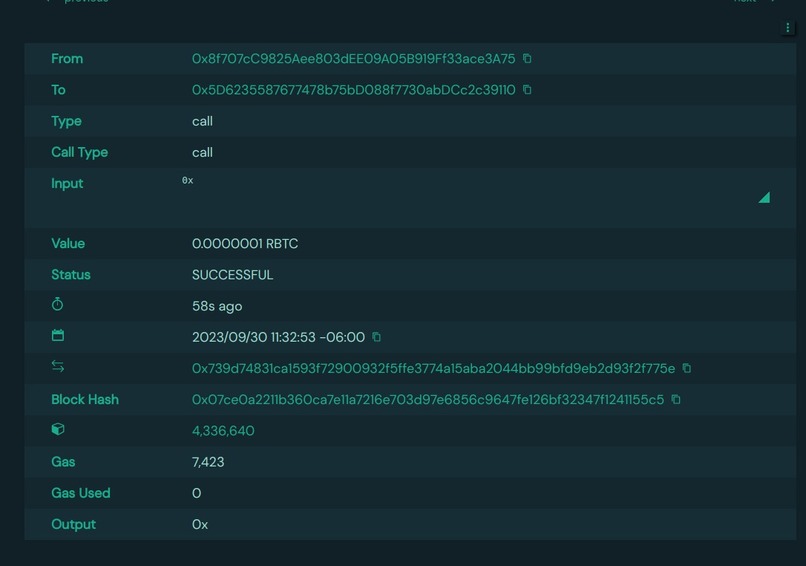Click the Value label

click(68, 244)
